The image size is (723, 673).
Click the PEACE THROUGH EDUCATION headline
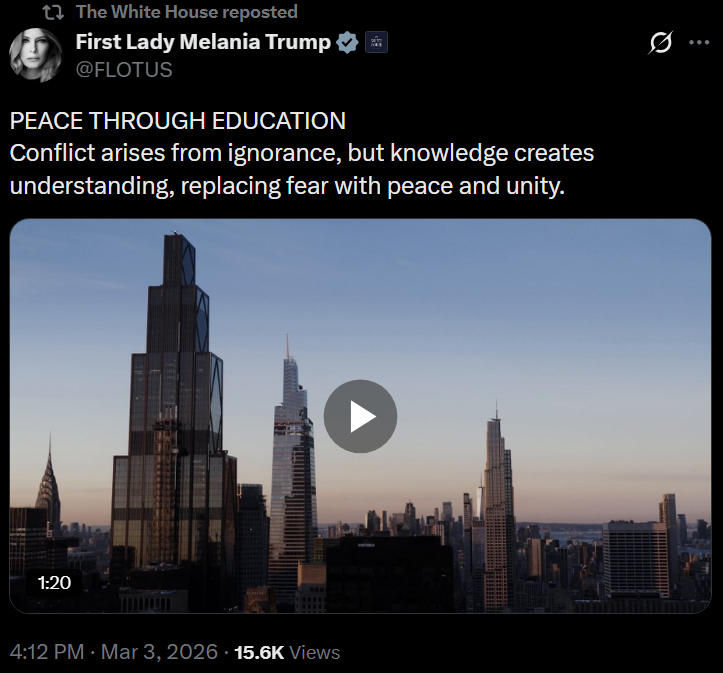point(178,121)
